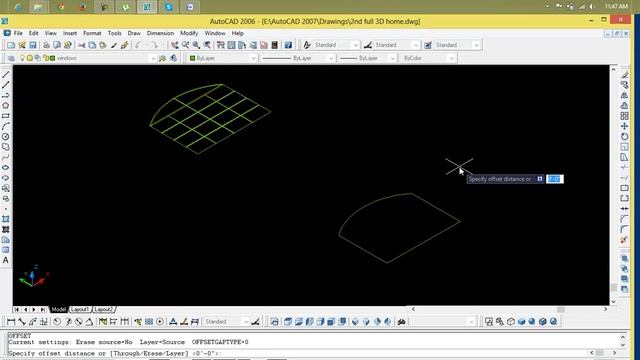The height and width of the screenshot is (360, 640).
Task: Select the Arc tool
Action: (6, 126)
